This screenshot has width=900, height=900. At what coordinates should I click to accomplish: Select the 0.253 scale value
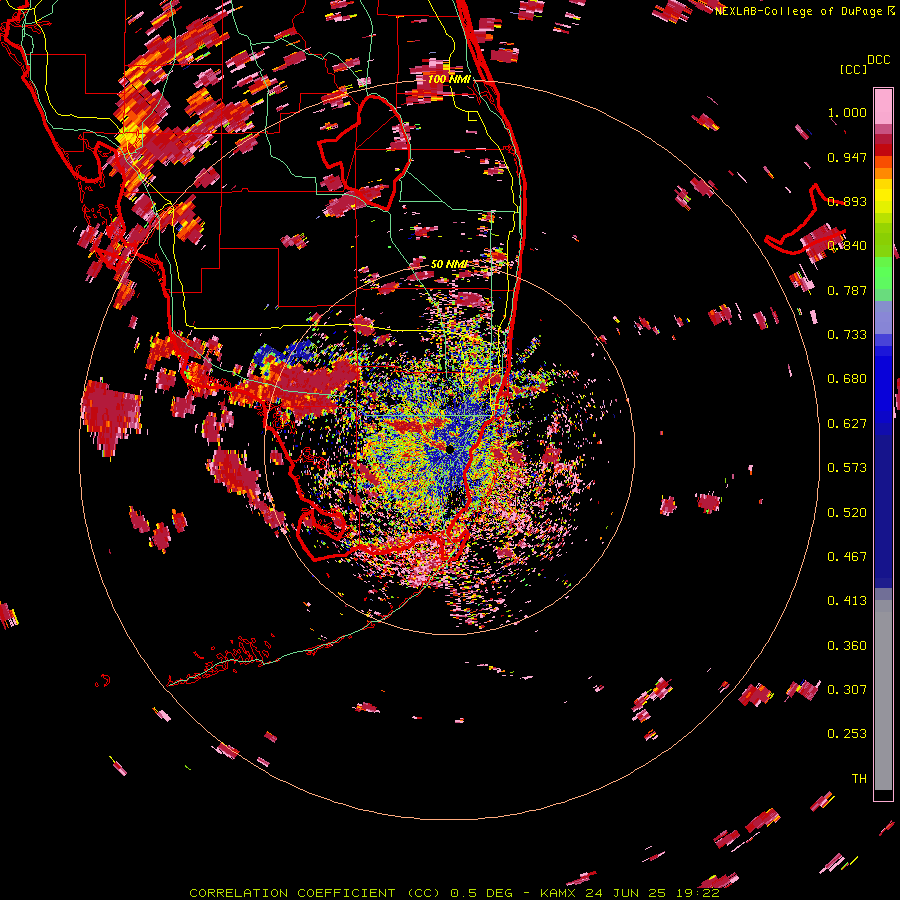click(x=847, y=734)
